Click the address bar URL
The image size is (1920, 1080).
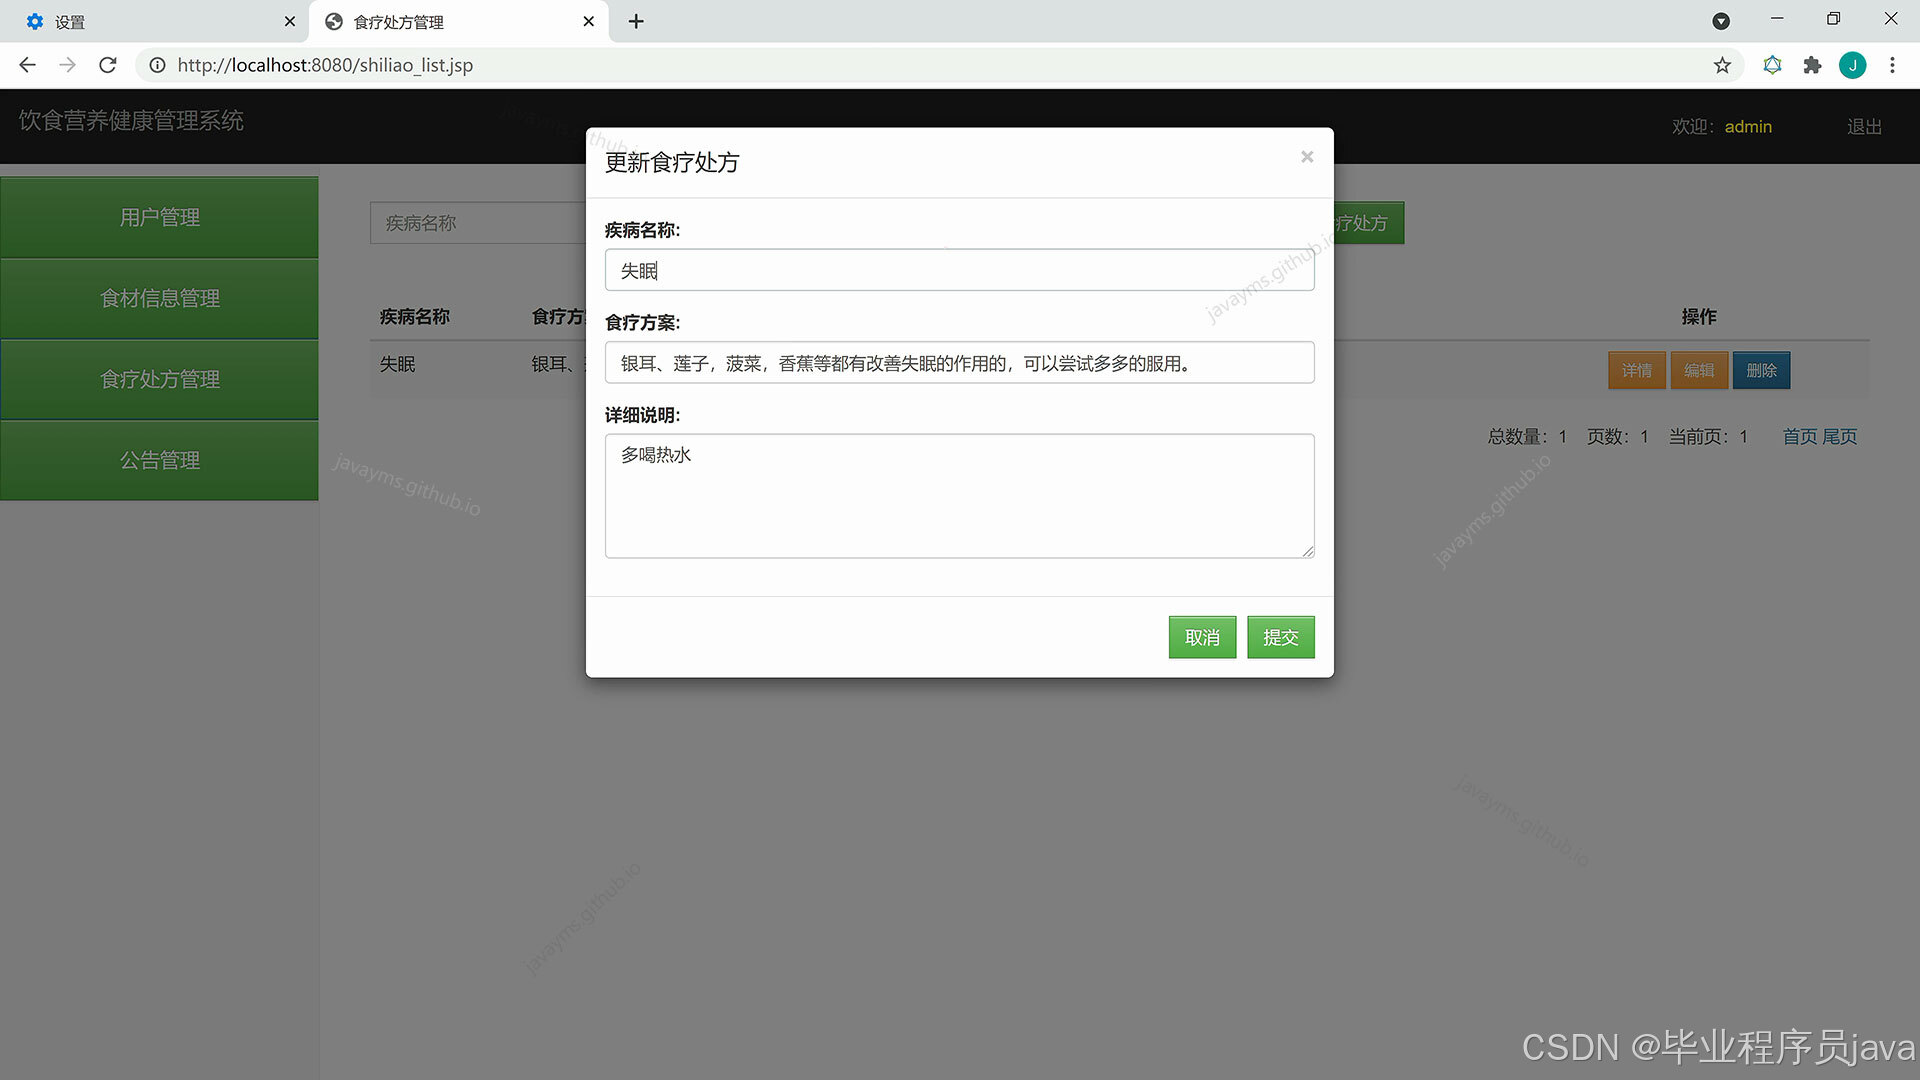(325, 65)
